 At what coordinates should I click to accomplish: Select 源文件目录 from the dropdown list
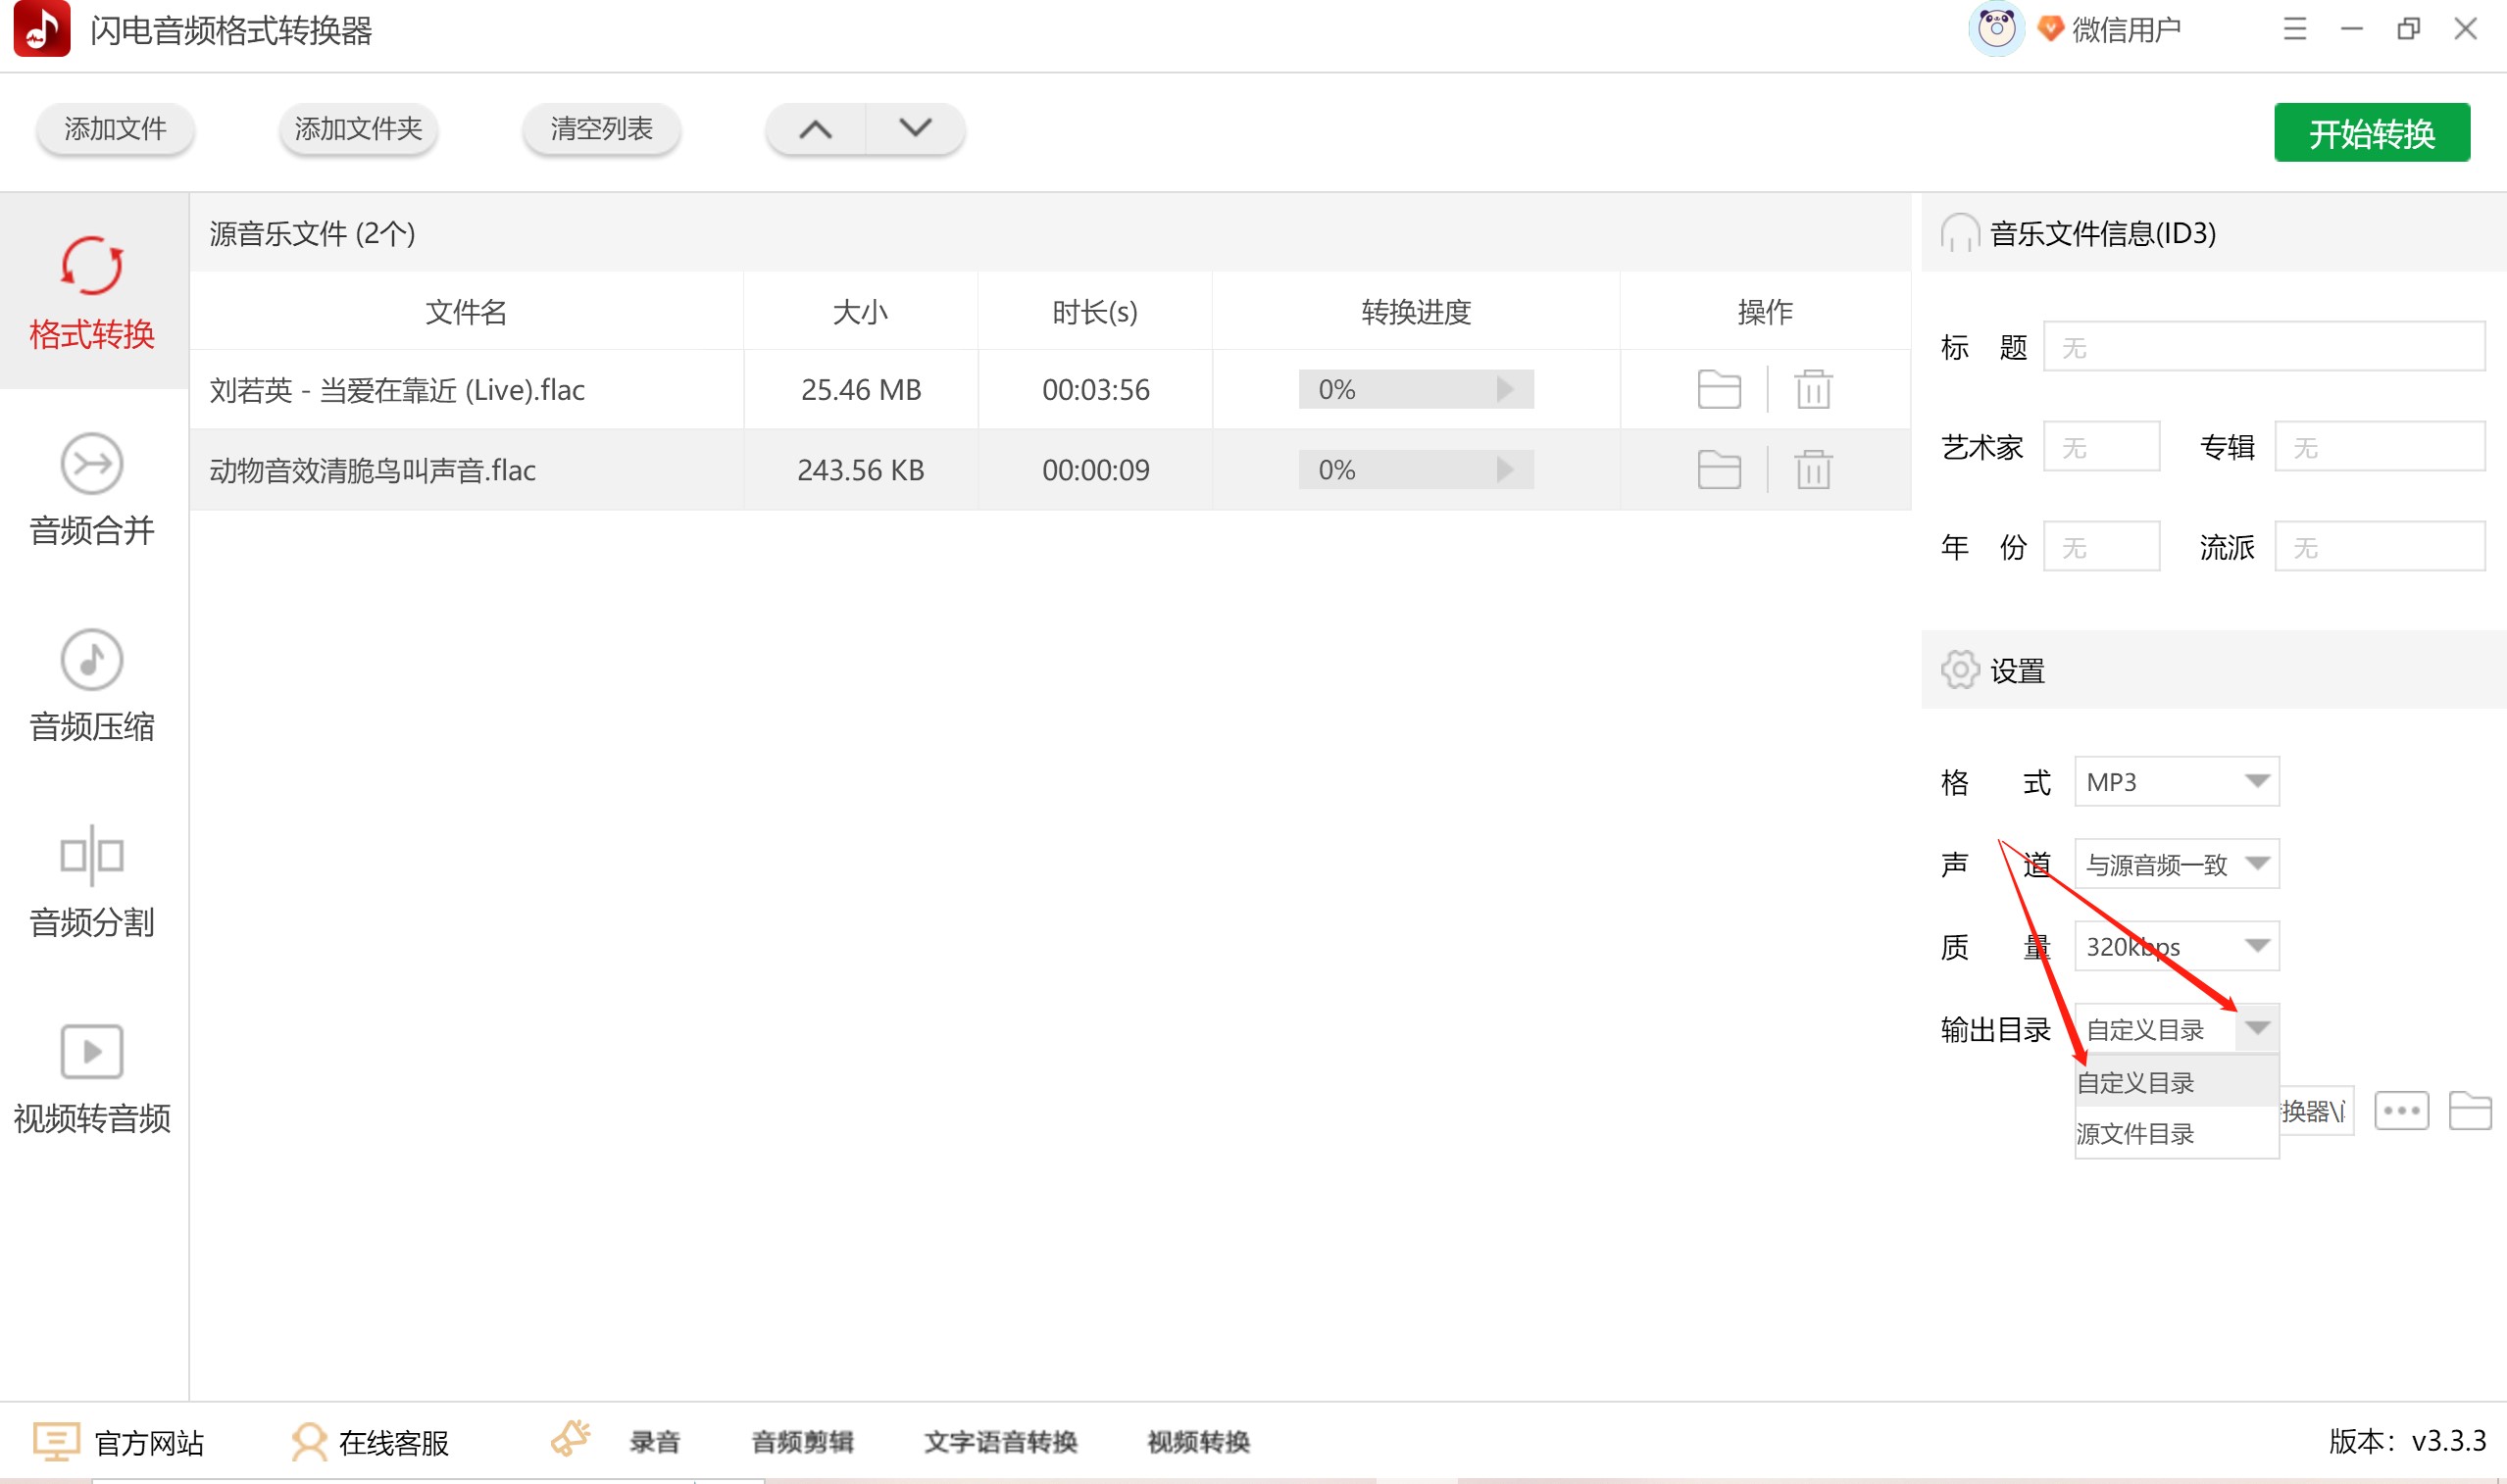click(2176, 1133)
